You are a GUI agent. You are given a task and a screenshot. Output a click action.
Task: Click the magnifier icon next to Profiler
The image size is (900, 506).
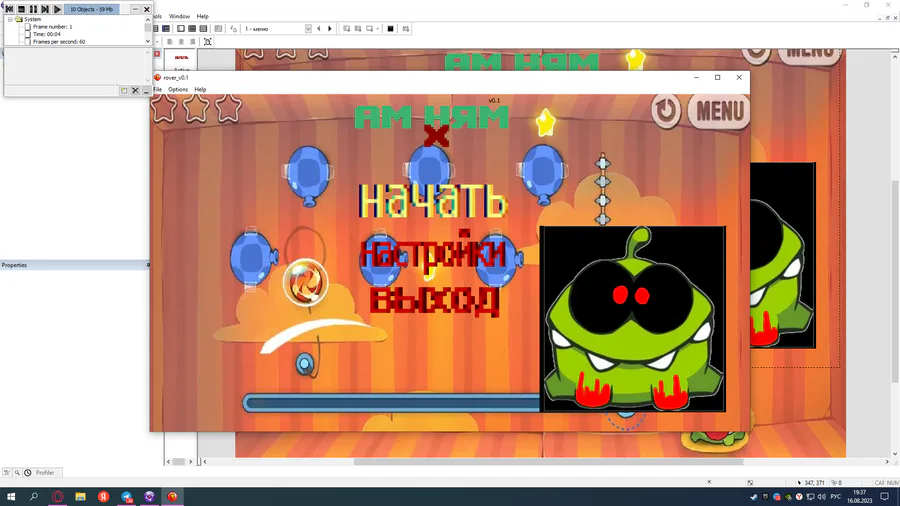(x=17, y=473)
